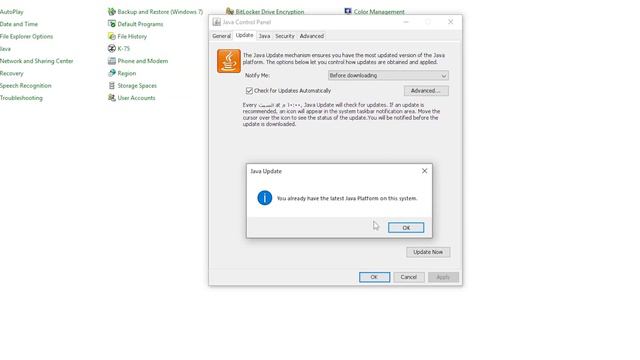
Task: Switch to the Security tab
Action: [x=284, y=36]
